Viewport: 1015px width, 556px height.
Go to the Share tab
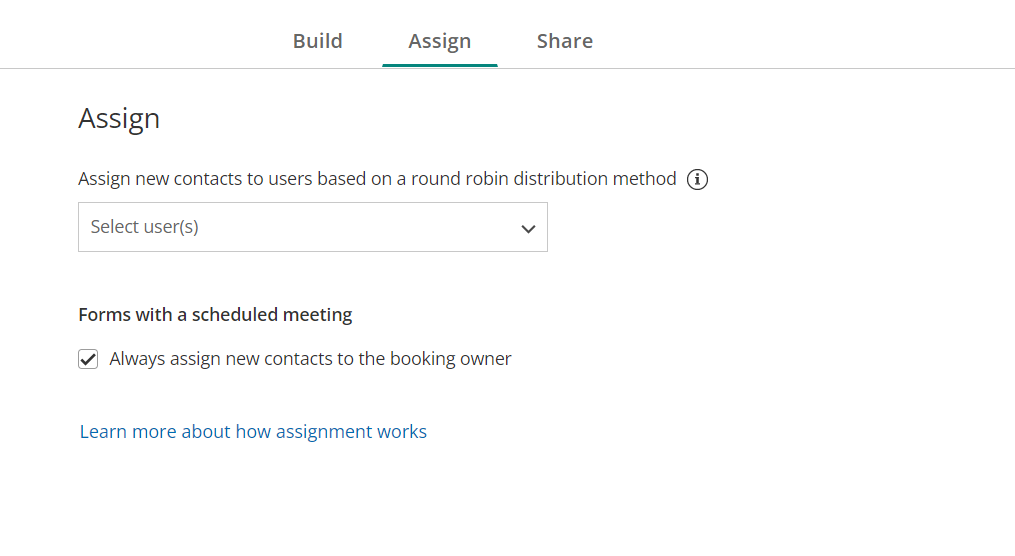point(564,41)
